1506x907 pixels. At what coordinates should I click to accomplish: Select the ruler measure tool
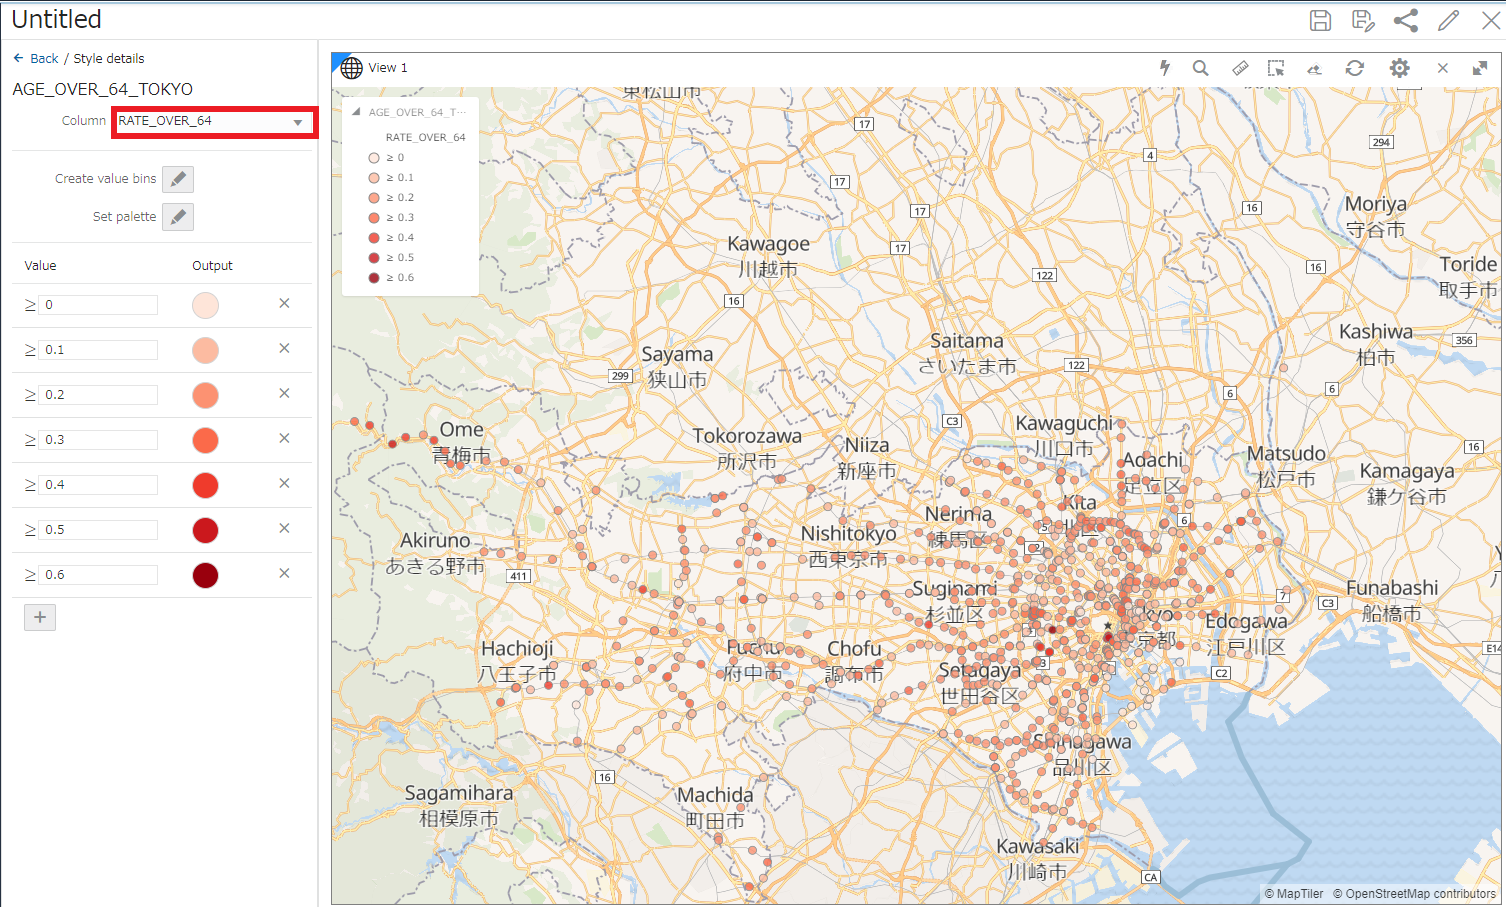[x=1240, y=68]
